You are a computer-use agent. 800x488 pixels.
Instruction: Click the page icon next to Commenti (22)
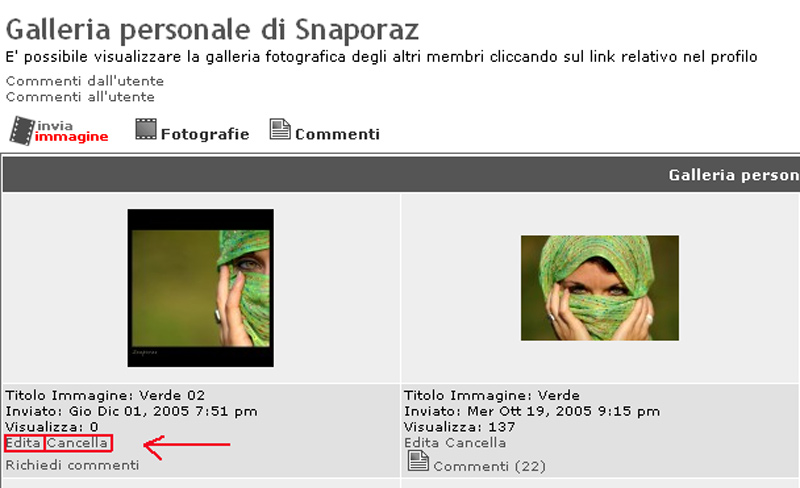418,461
